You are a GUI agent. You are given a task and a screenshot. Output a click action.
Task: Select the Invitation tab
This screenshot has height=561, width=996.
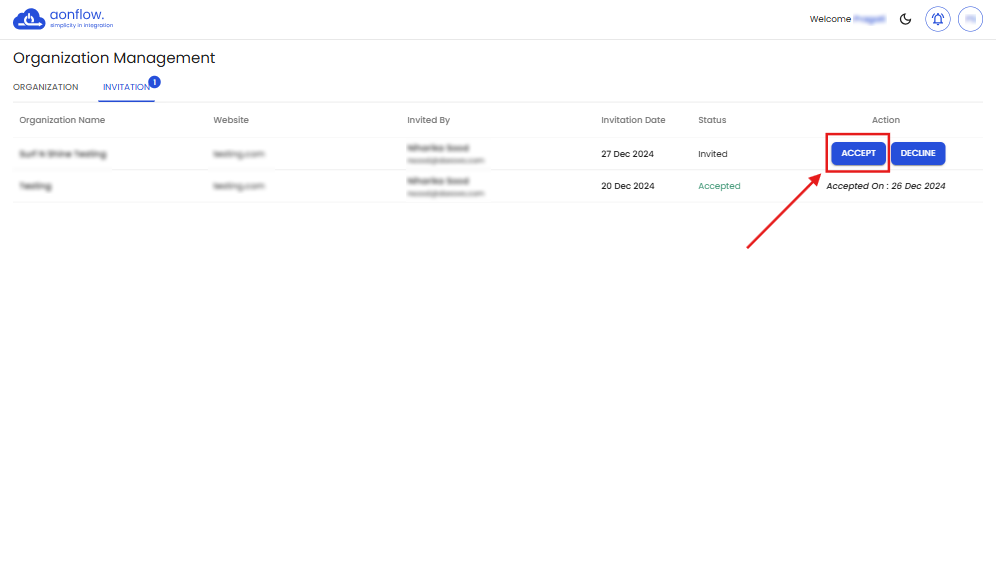tap(126, 87)
